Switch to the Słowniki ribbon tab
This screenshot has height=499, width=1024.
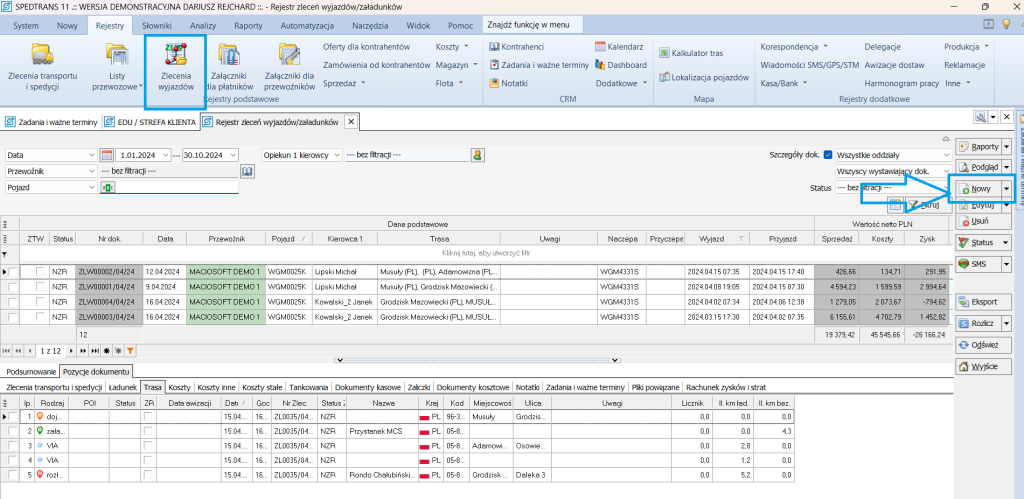[x=155, y=23]
